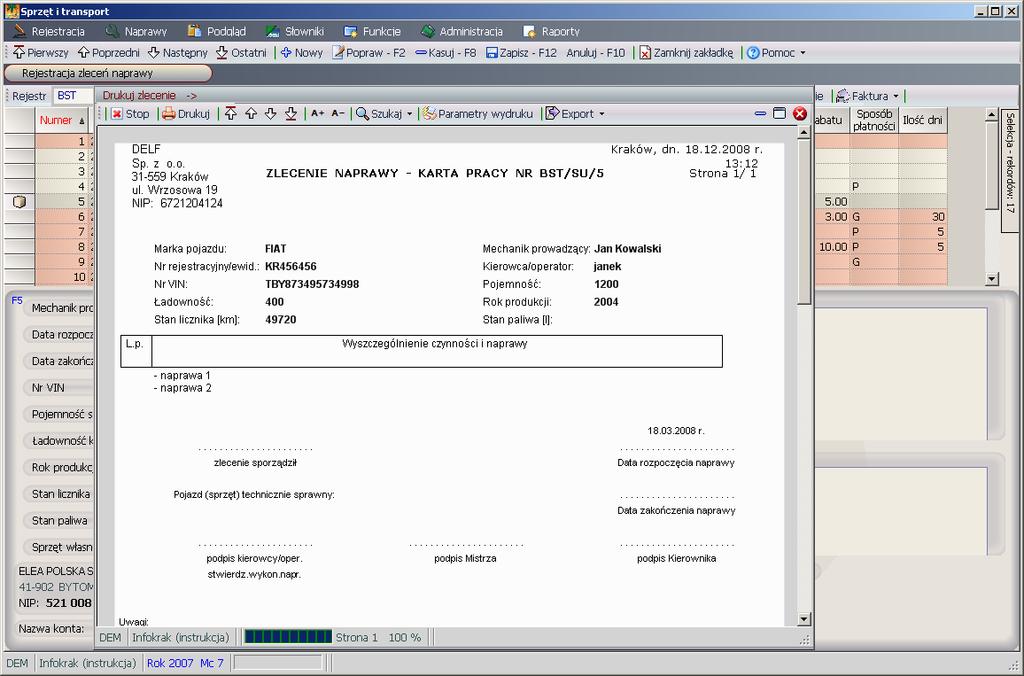Open the Funkcje menu

(x=373, y=31)
